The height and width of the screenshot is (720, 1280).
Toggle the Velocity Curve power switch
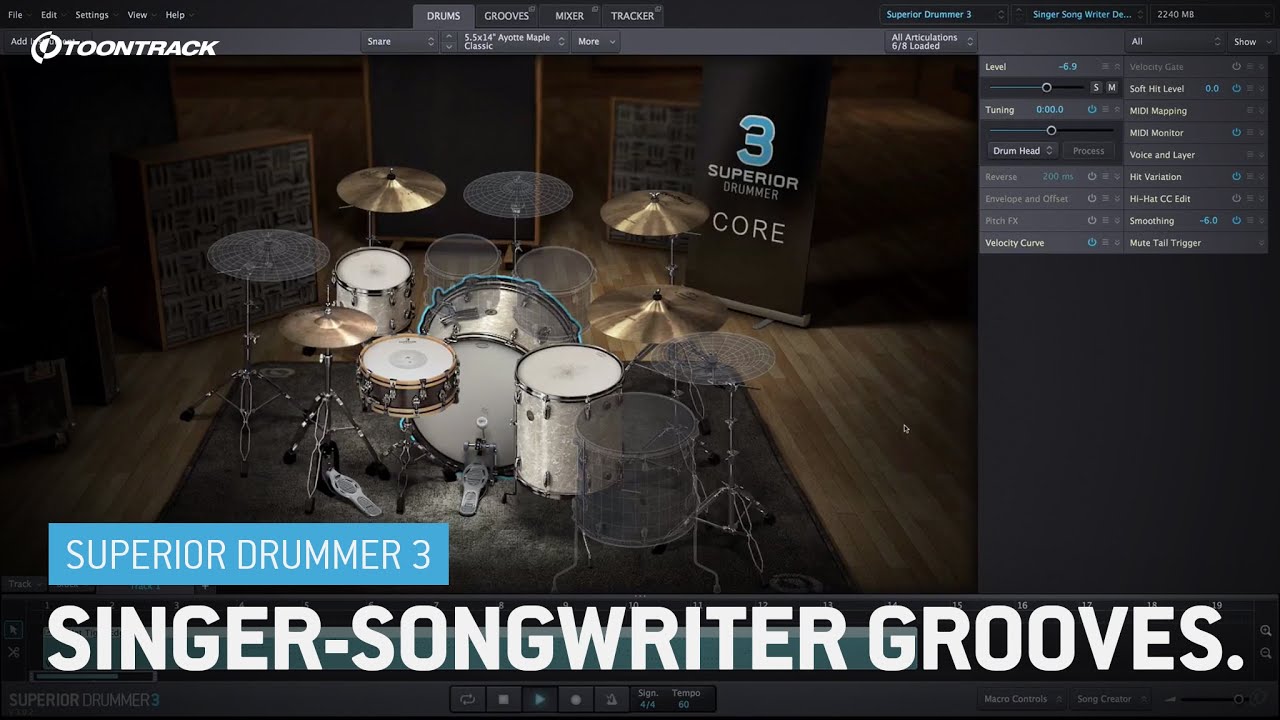tap(1092, 243)
